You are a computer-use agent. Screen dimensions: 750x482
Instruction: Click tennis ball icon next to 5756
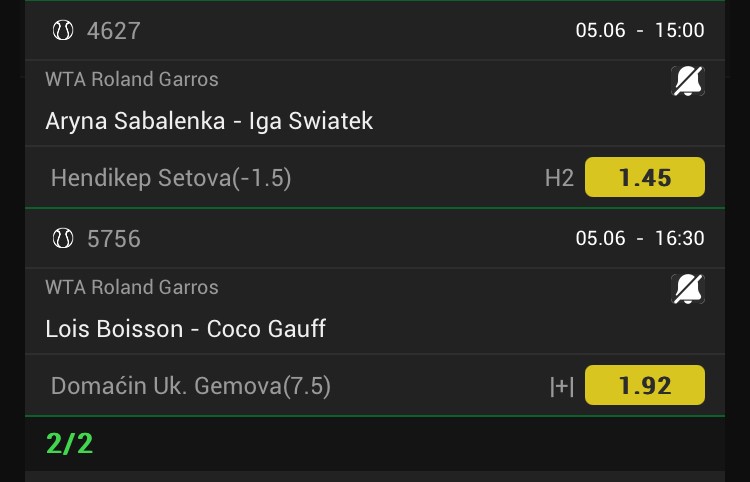tap(63, 238)
